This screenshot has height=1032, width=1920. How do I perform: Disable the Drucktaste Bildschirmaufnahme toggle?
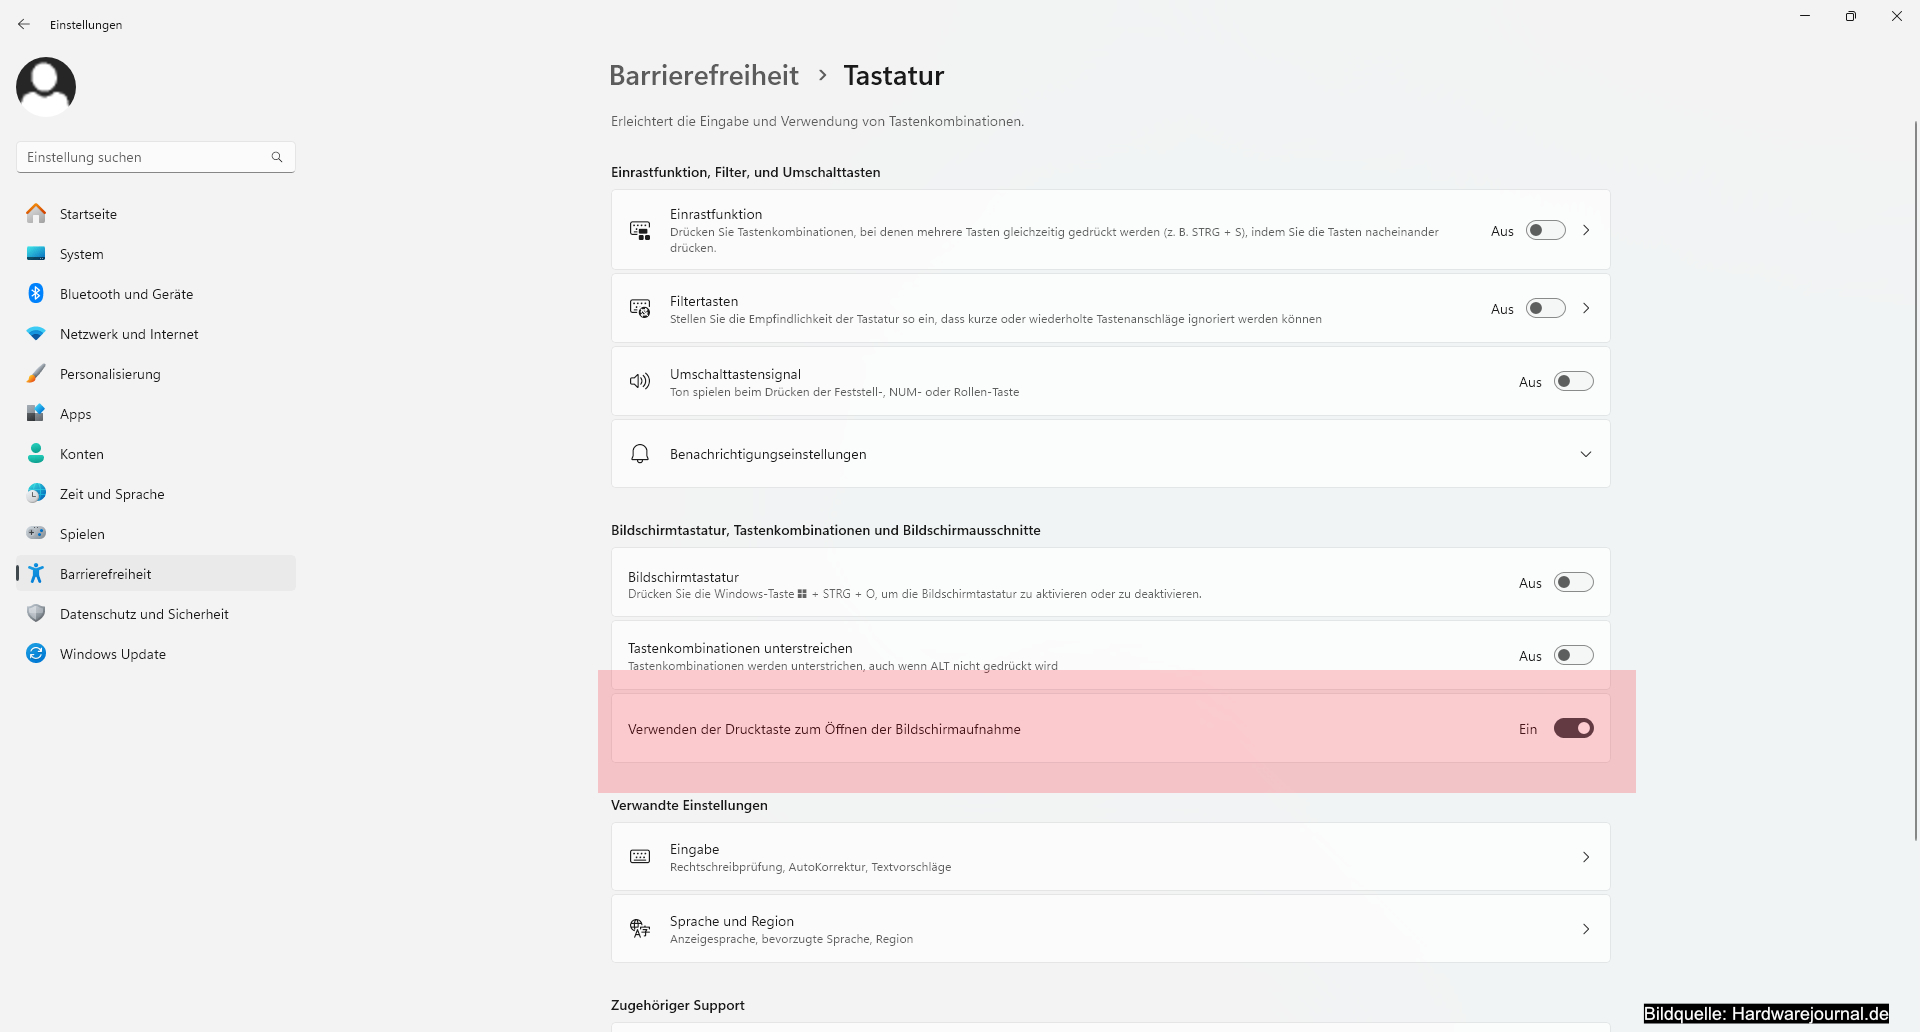[1574, 728]
